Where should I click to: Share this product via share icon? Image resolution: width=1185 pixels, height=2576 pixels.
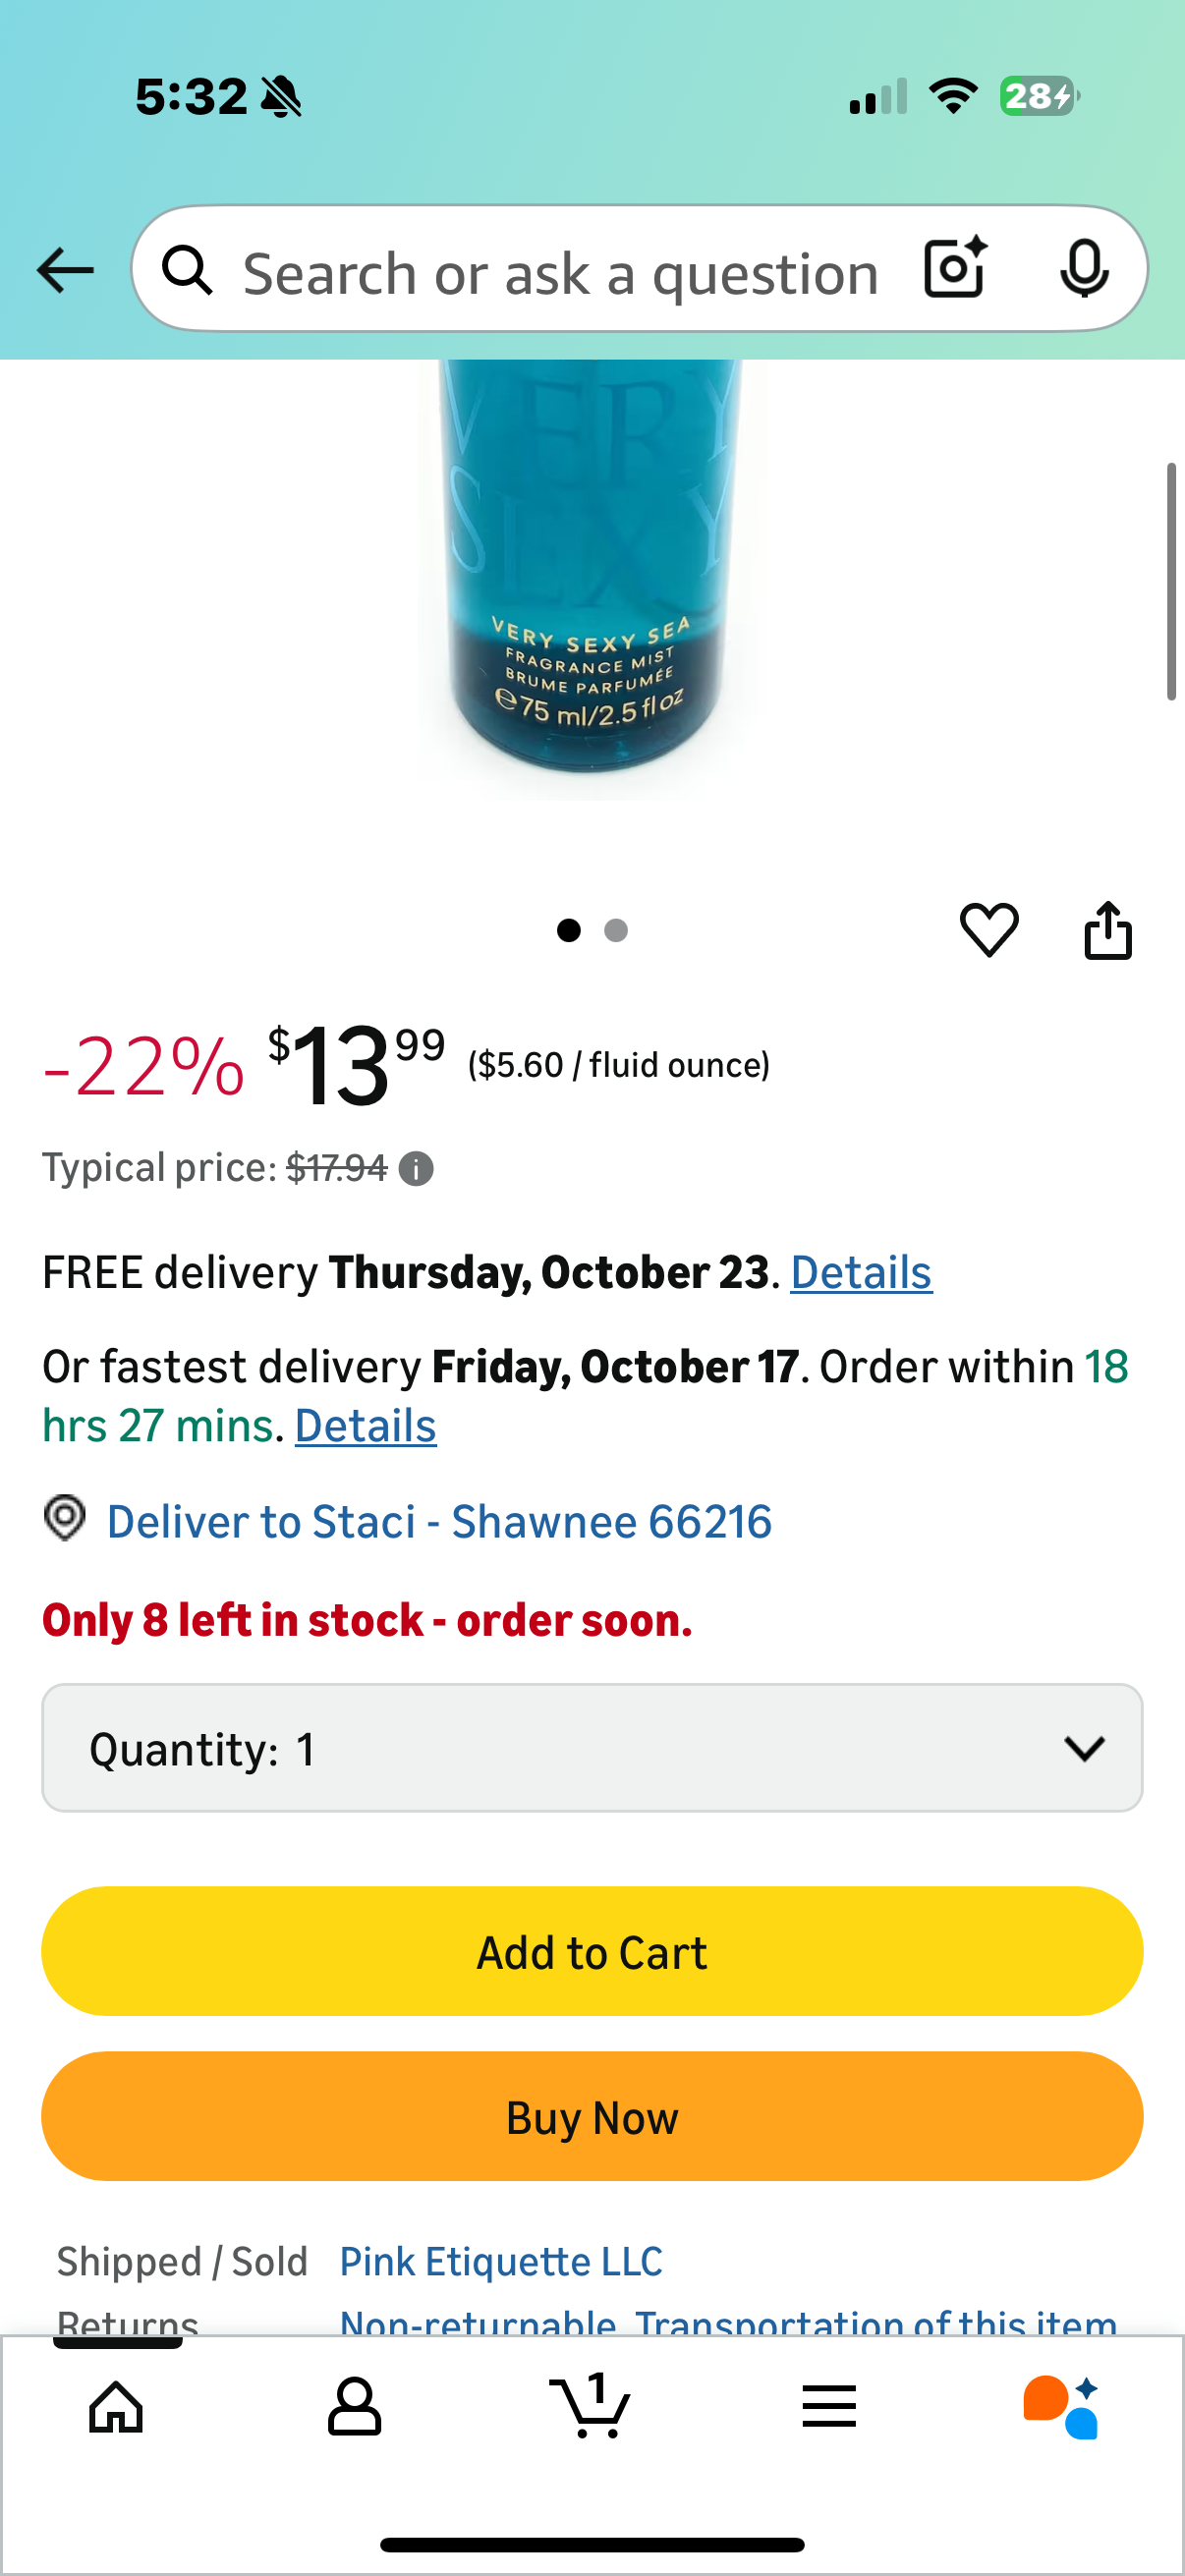point(1108,930)
